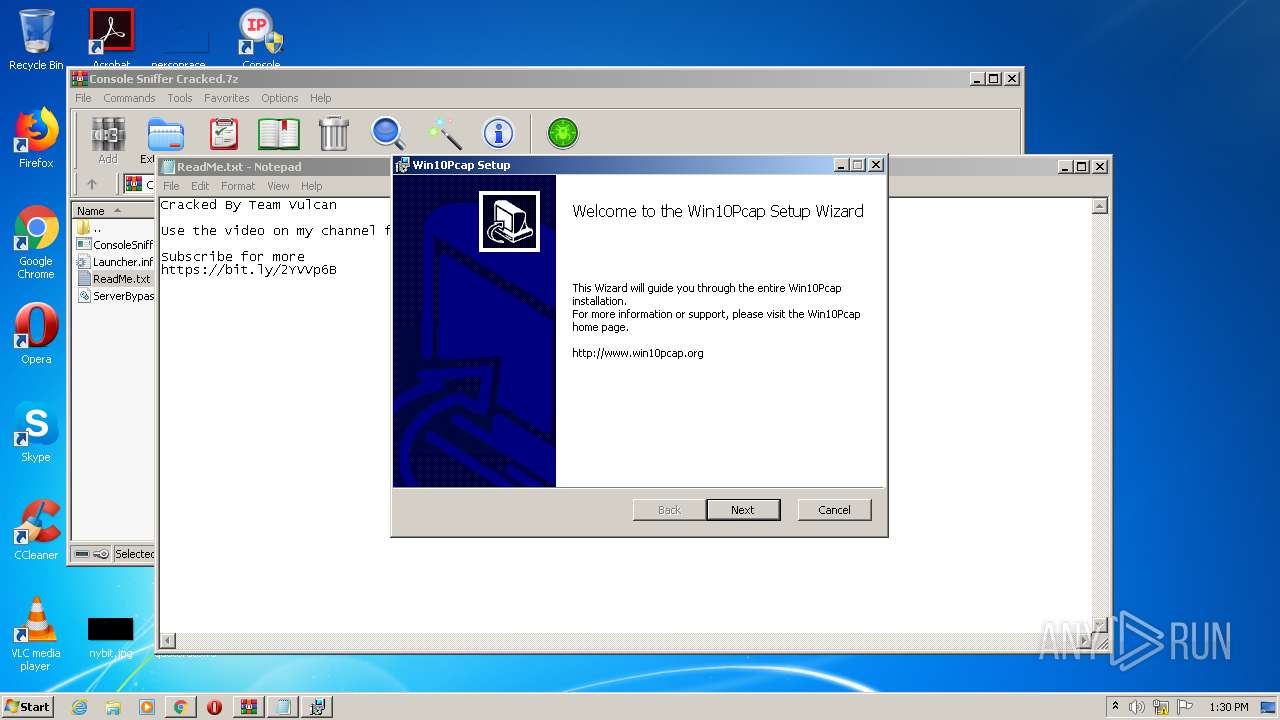Click the View book icon in WinRAR
The height and width of the screenshot is (720, 1280).
(279, 134)
